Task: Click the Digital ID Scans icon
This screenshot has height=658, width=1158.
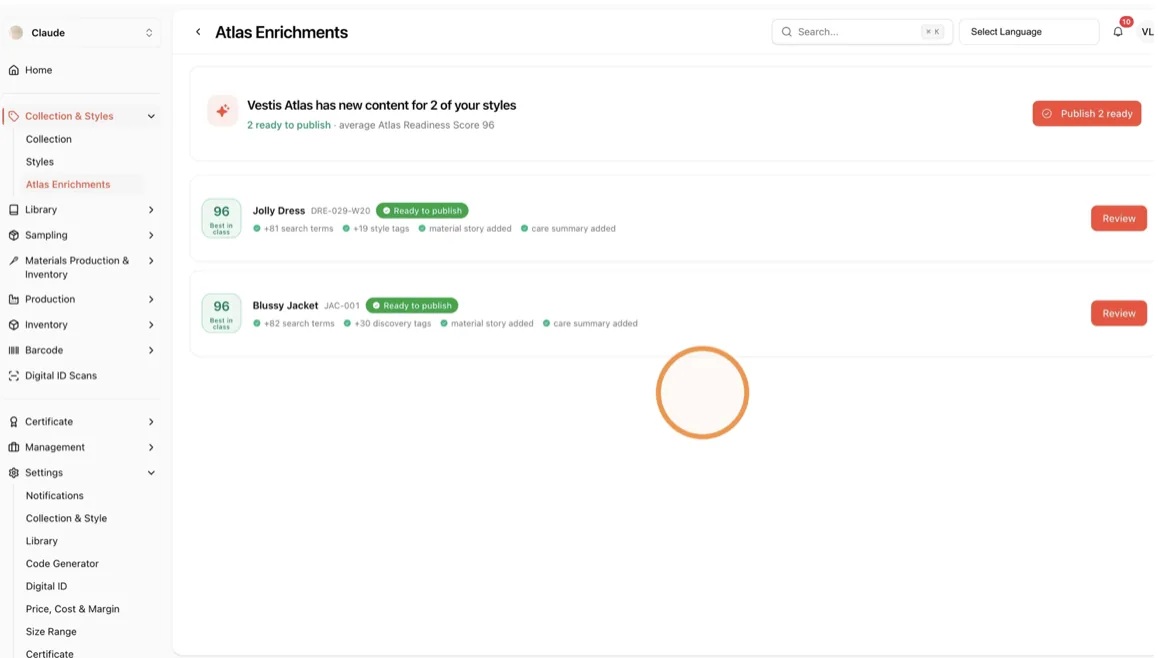Action: point(13,376)
